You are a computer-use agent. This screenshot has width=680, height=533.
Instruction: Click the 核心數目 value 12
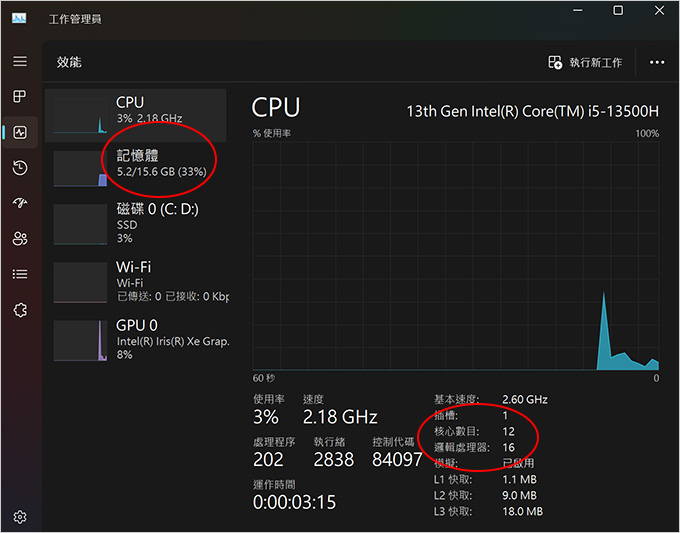click(508, 432)
